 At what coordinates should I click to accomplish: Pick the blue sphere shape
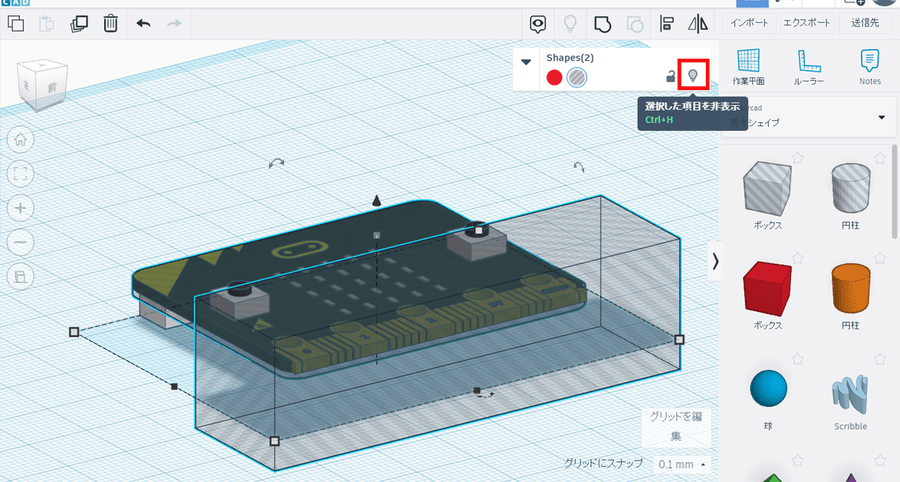768,388
